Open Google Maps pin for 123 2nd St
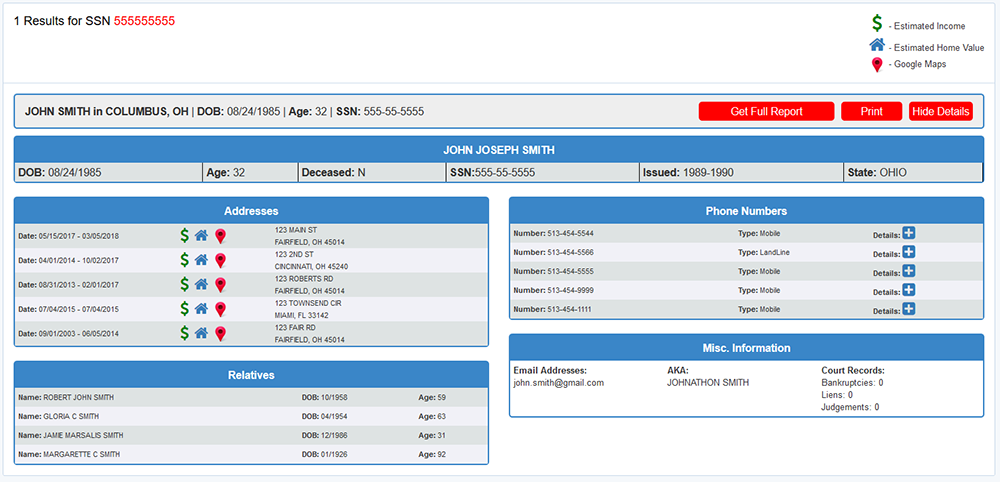1000x482 pixels. tap(220, 261)
